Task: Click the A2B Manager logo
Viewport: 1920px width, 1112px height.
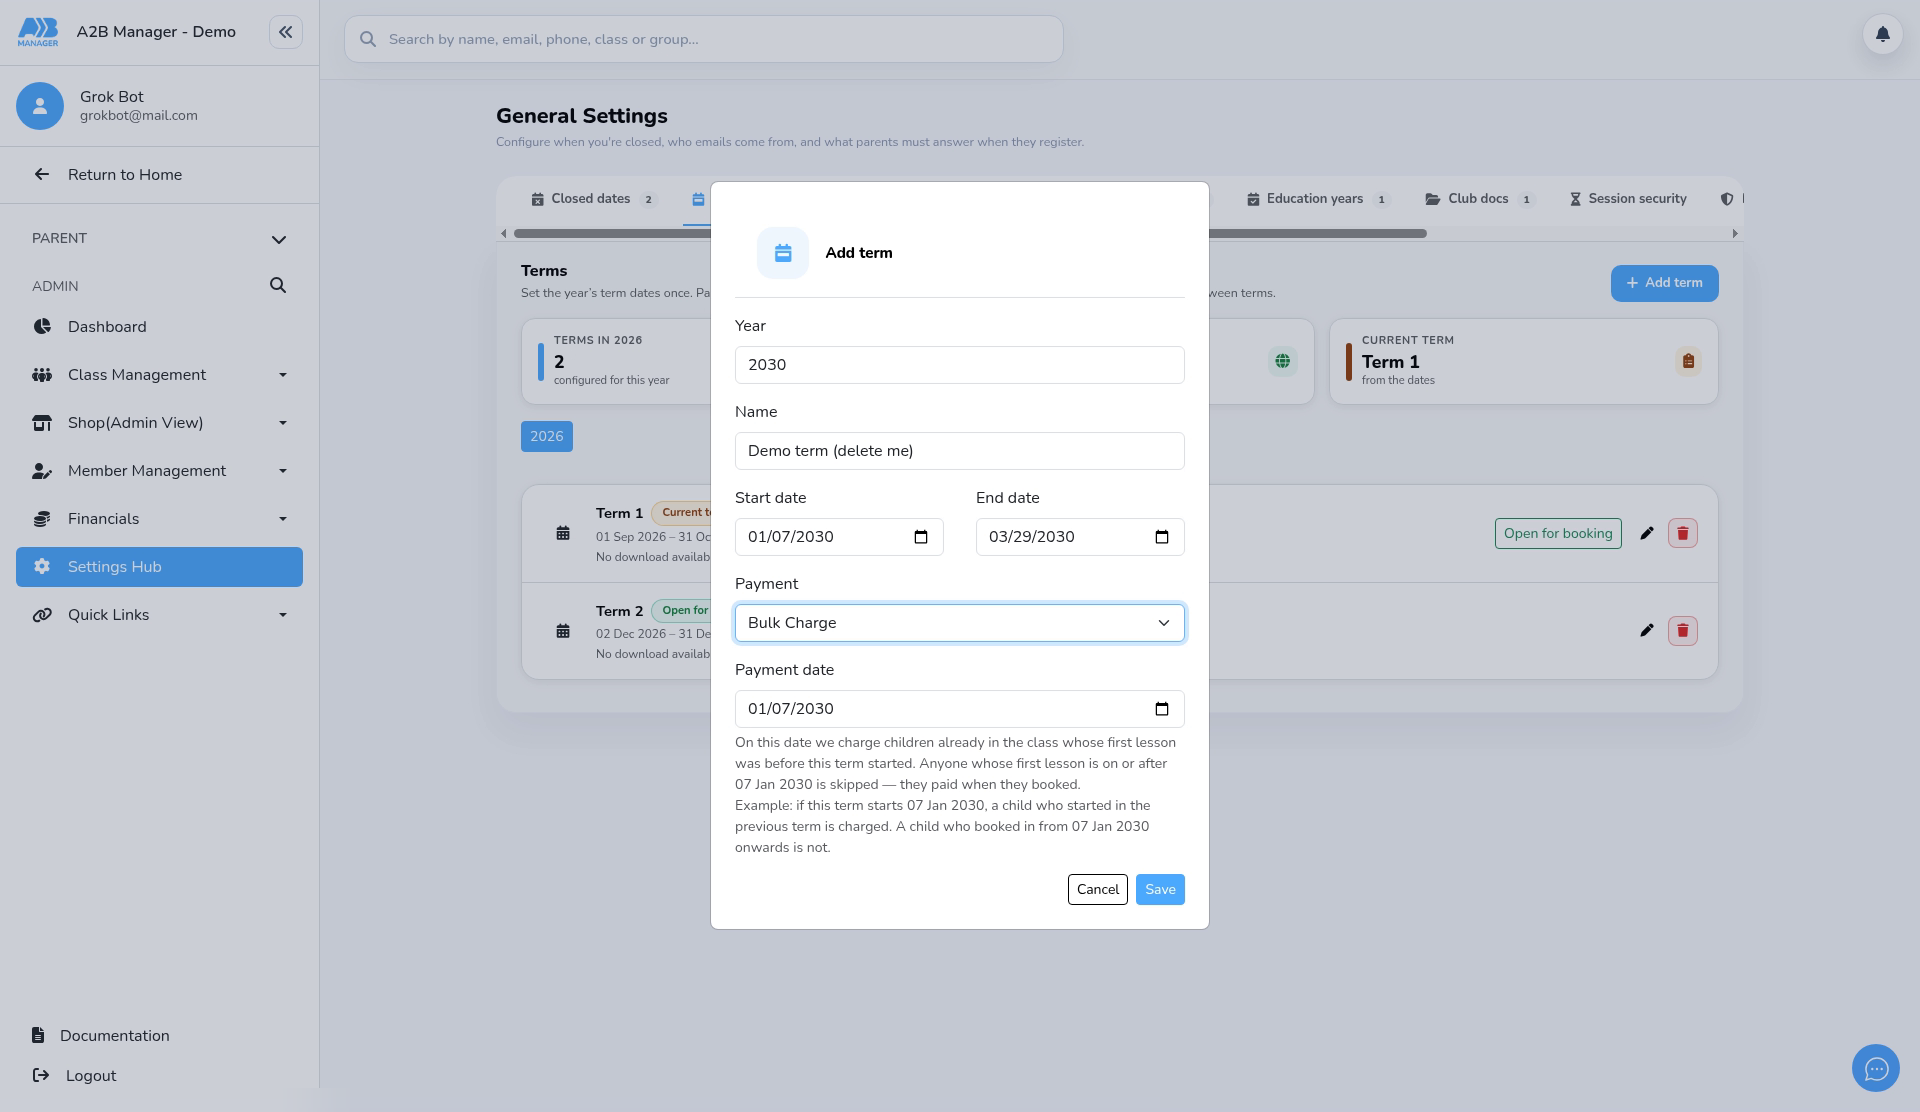Action: pyautogui.click(x=38, y=32)
